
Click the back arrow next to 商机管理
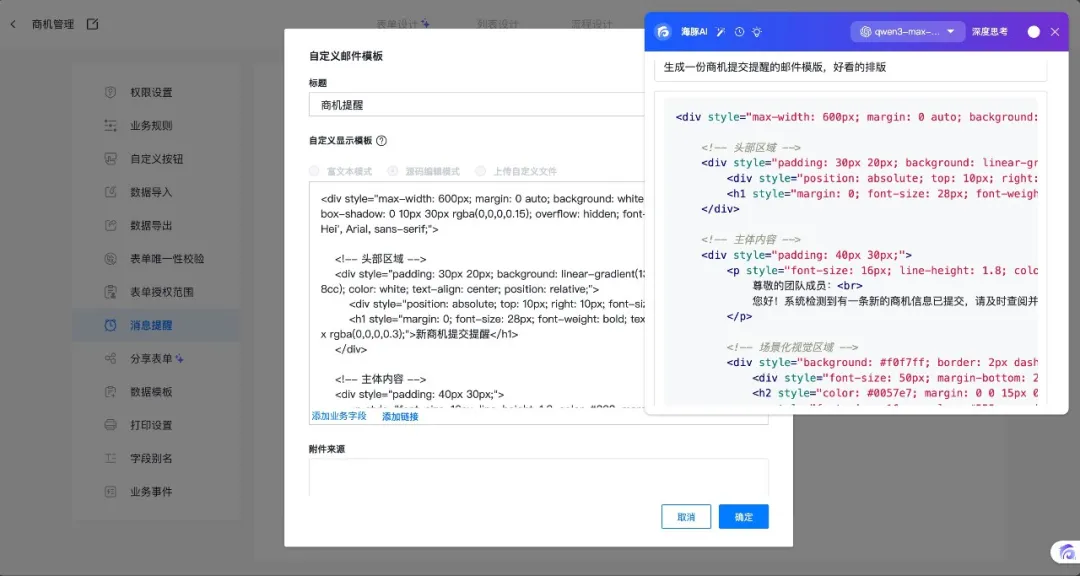[x=13, y=24]
